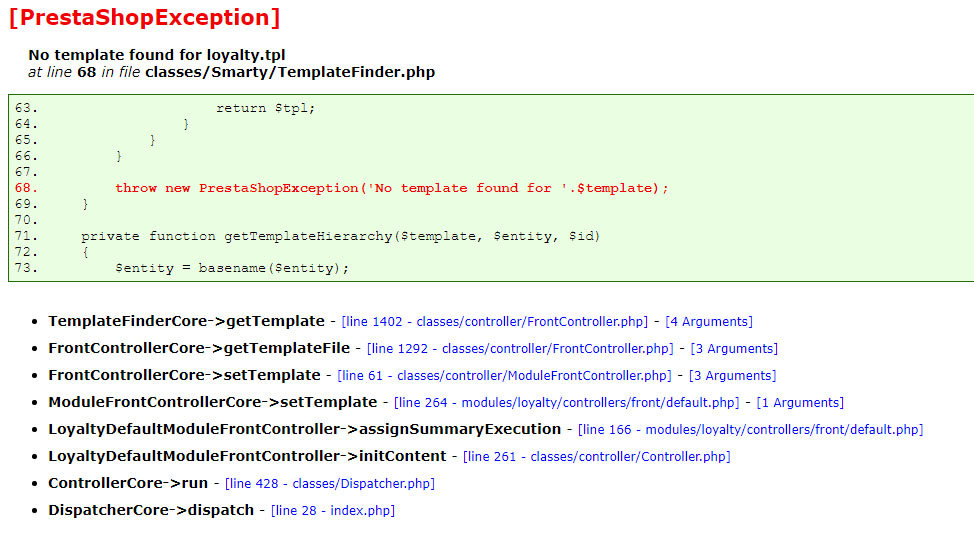Expand the 4 Arguments link
974x559 pixels.
(x=709, y=322)
